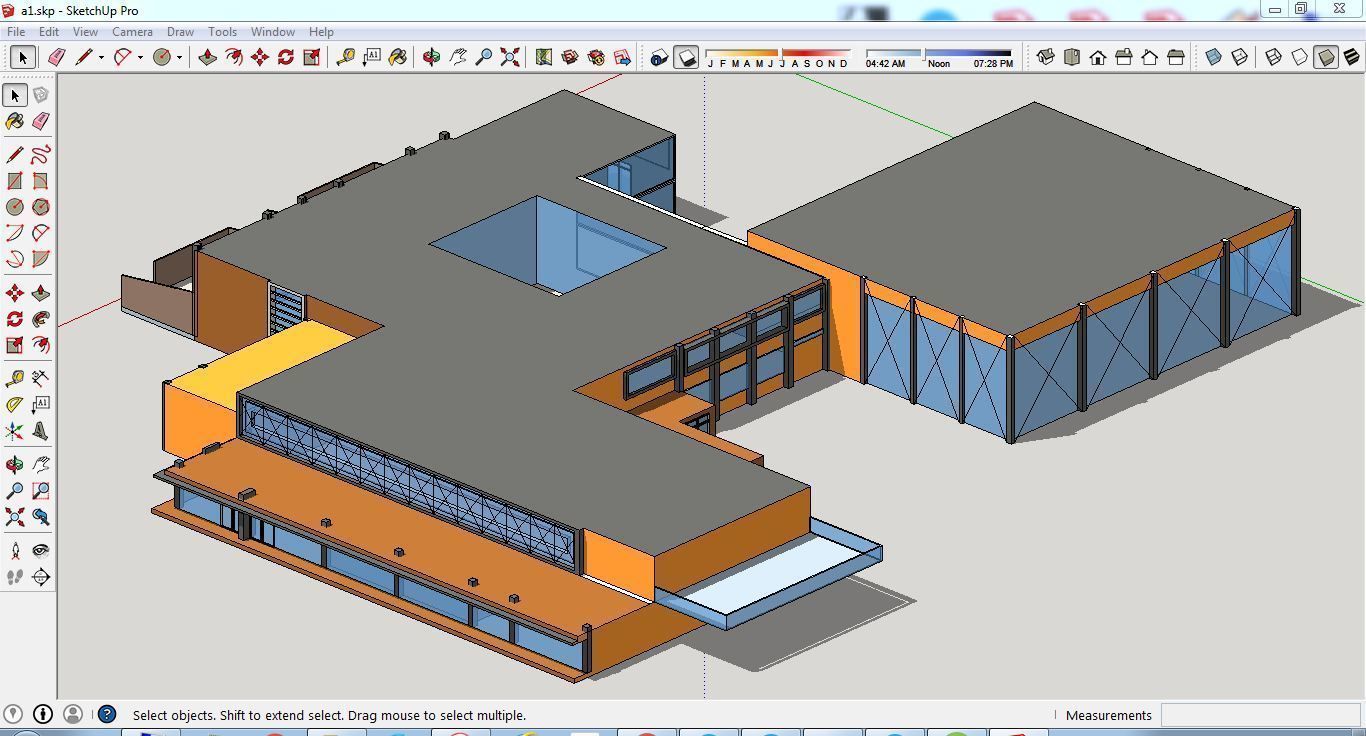Pick the Tape Measure tool in top toolbar

pyautogui.click(x=346, y=57)
